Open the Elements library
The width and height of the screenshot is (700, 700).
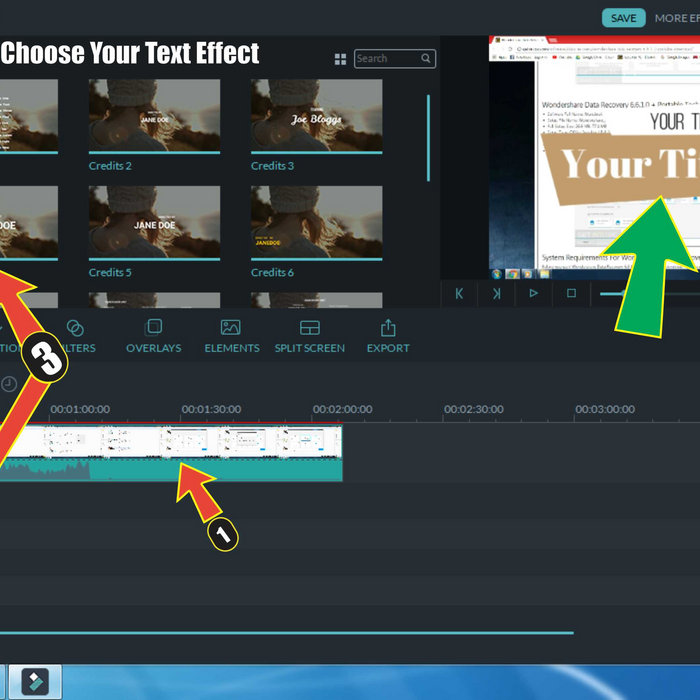[231, 336]
